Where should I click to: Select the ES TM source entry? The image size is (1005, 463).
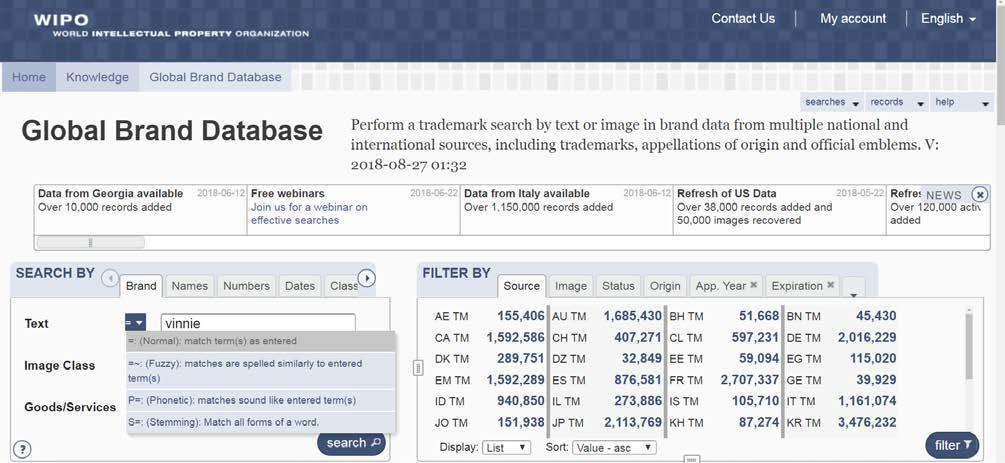606,380
